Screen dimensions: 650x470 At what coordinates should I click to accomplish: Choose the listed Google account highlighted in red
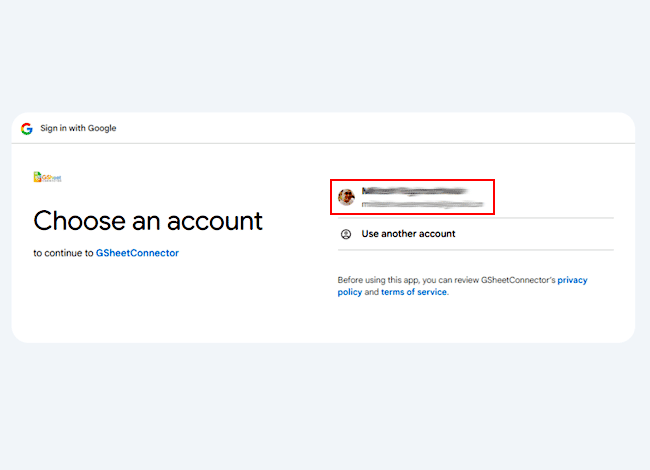tap(412, 197)
